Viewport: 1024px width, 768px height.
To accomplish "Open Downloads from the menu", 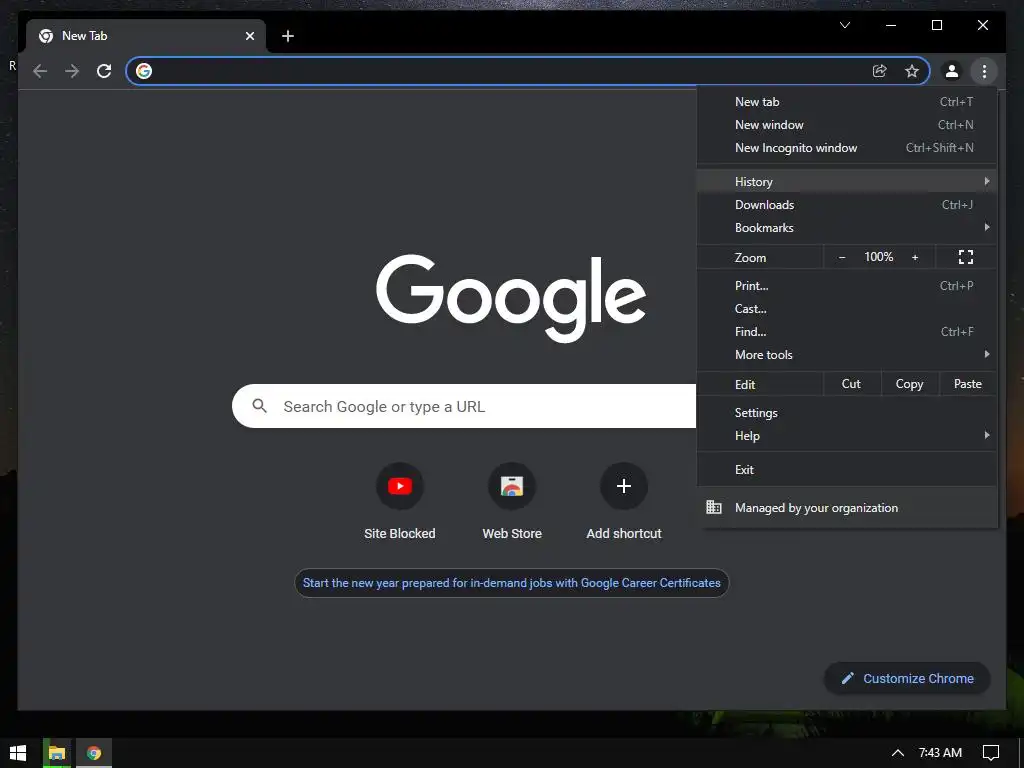I will pyautogui.click(x=847, y=204).
